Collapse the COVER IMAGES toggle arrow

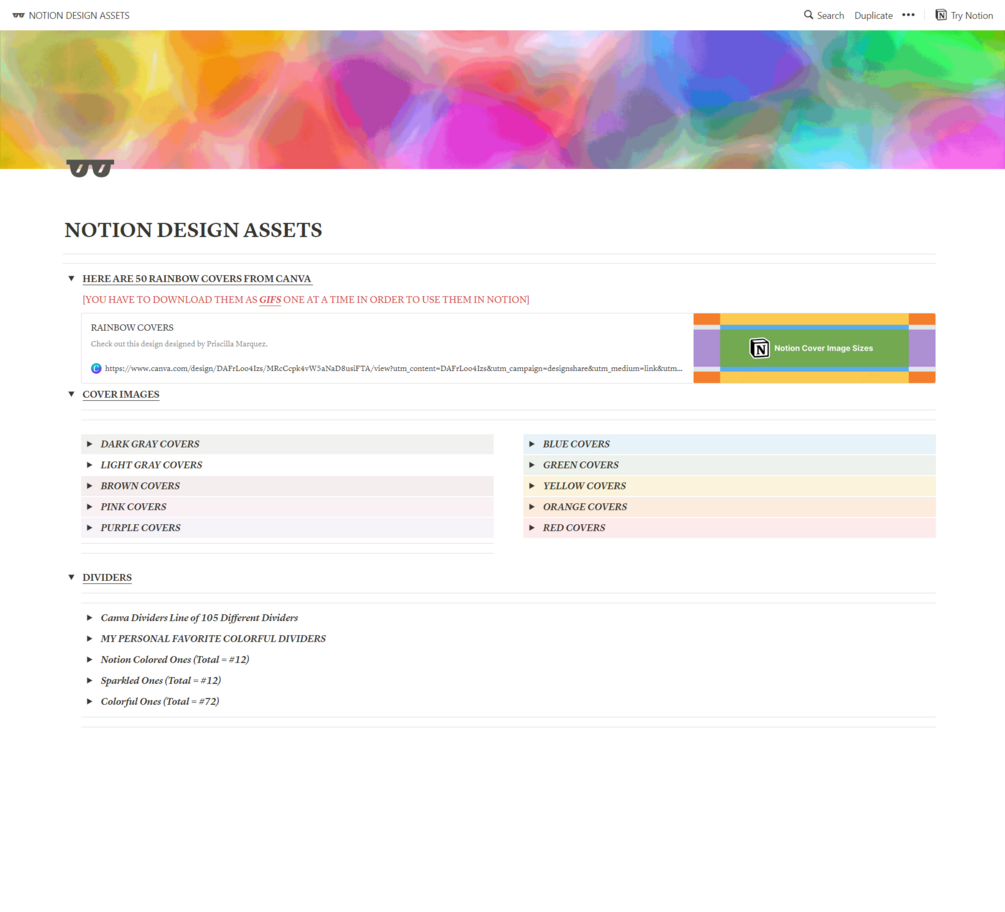coord(71,394)
